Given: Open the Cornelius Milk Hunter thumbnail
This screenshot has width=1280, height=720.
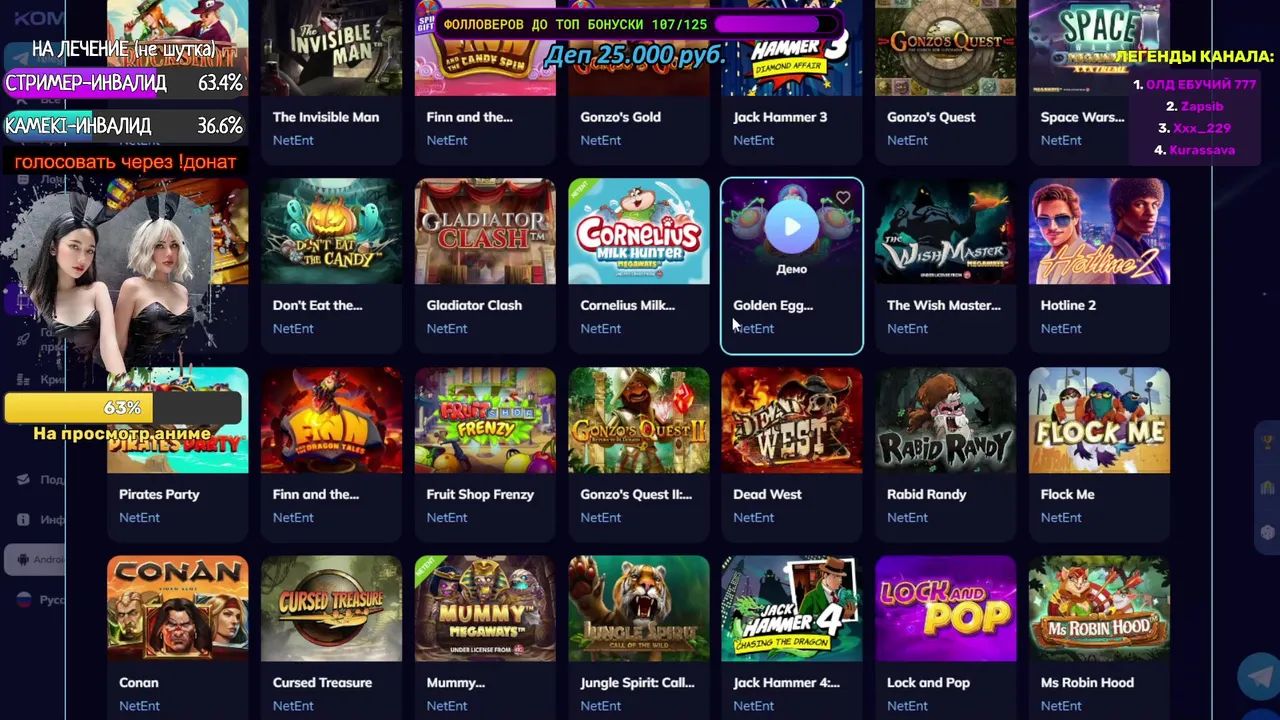Looking at the screenshot, I should pos(639,232).
